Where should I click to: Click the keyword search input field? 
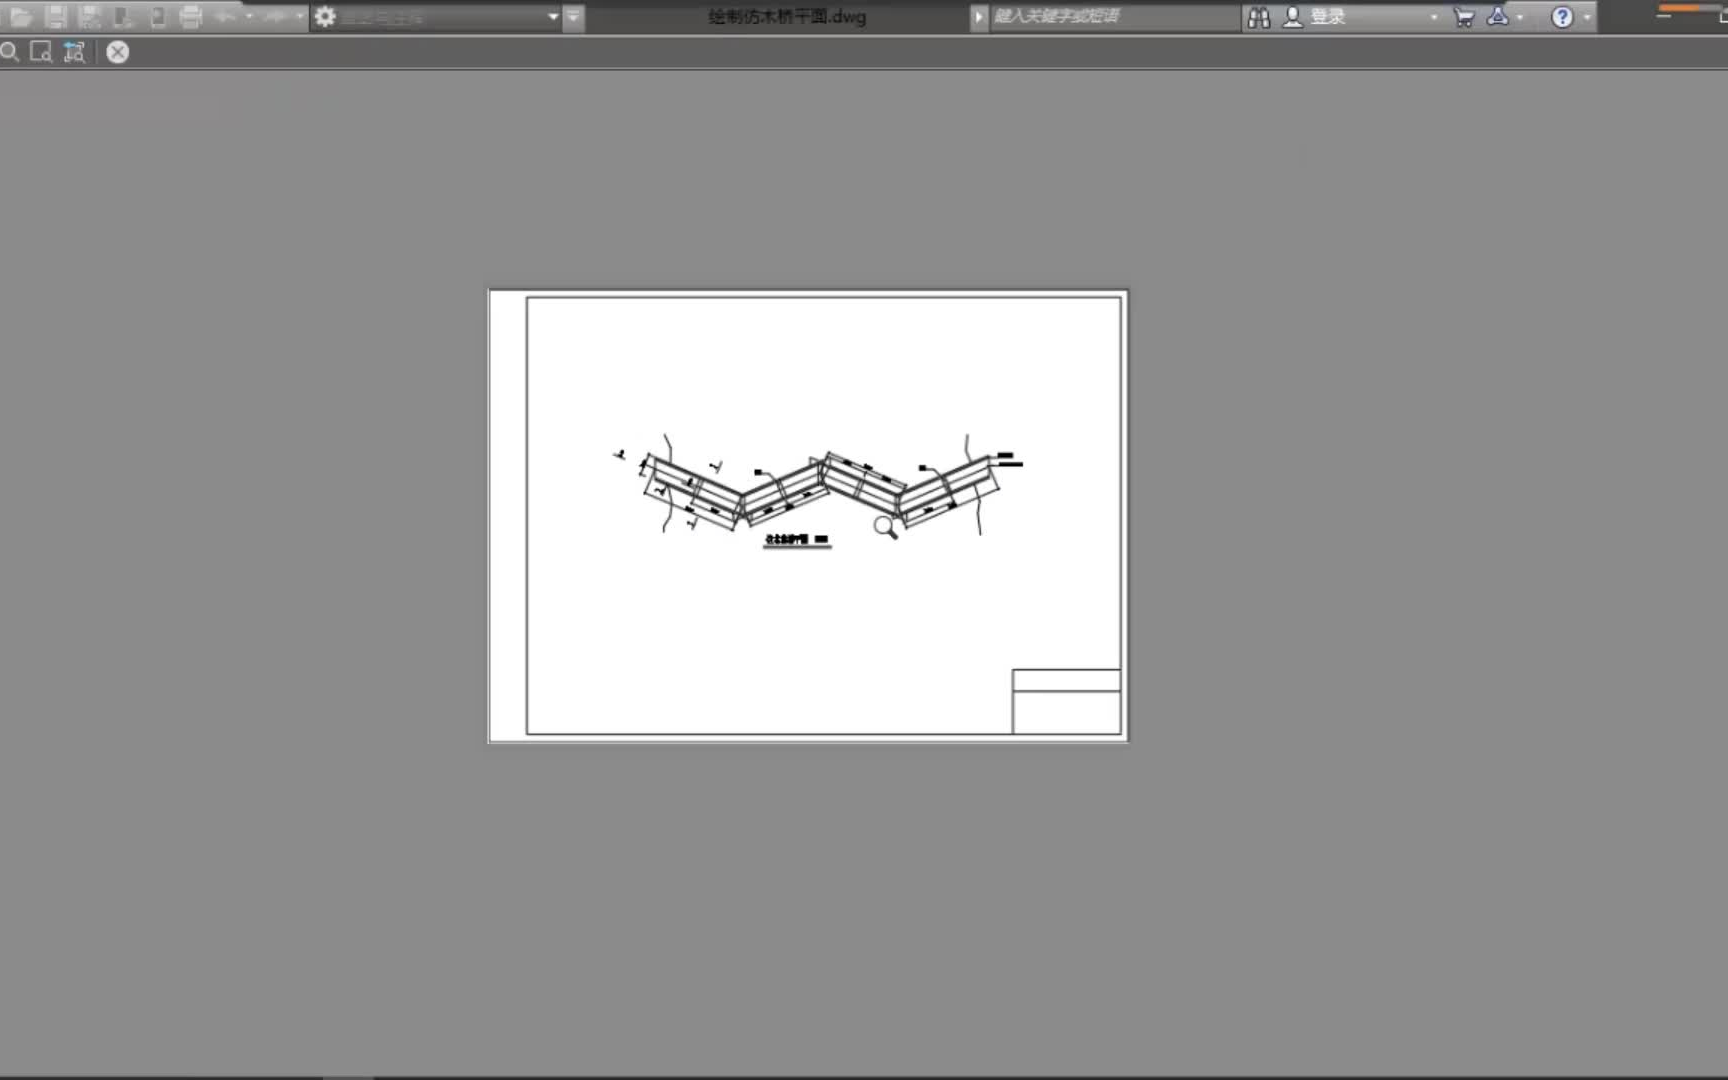click(x=1114, y=17)
